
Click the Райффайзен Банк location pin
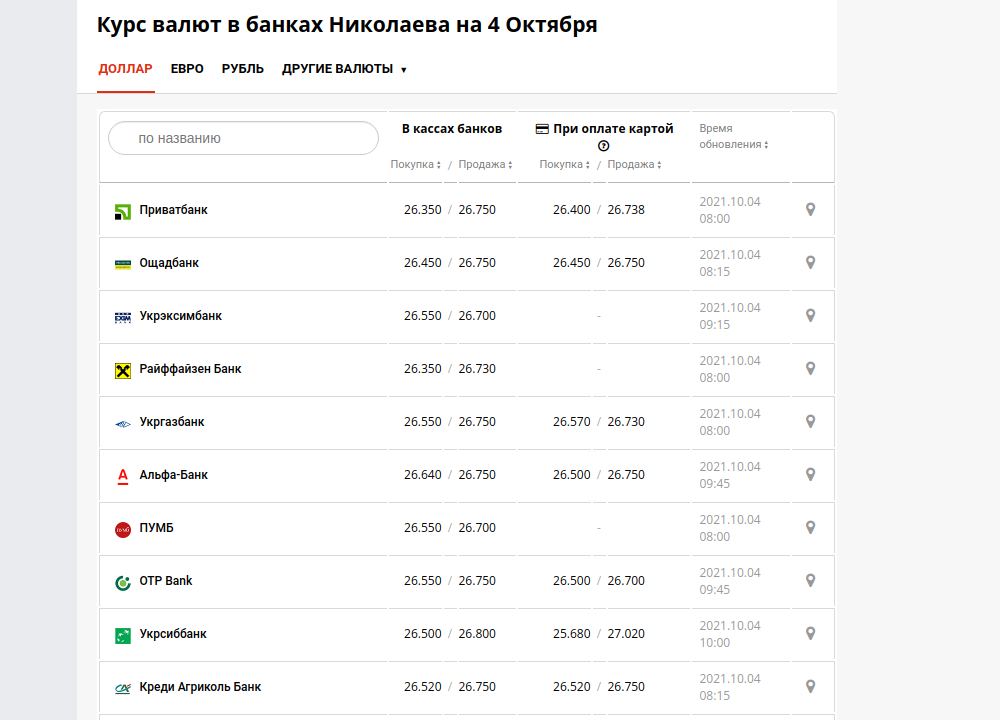[x=811, y=369]
